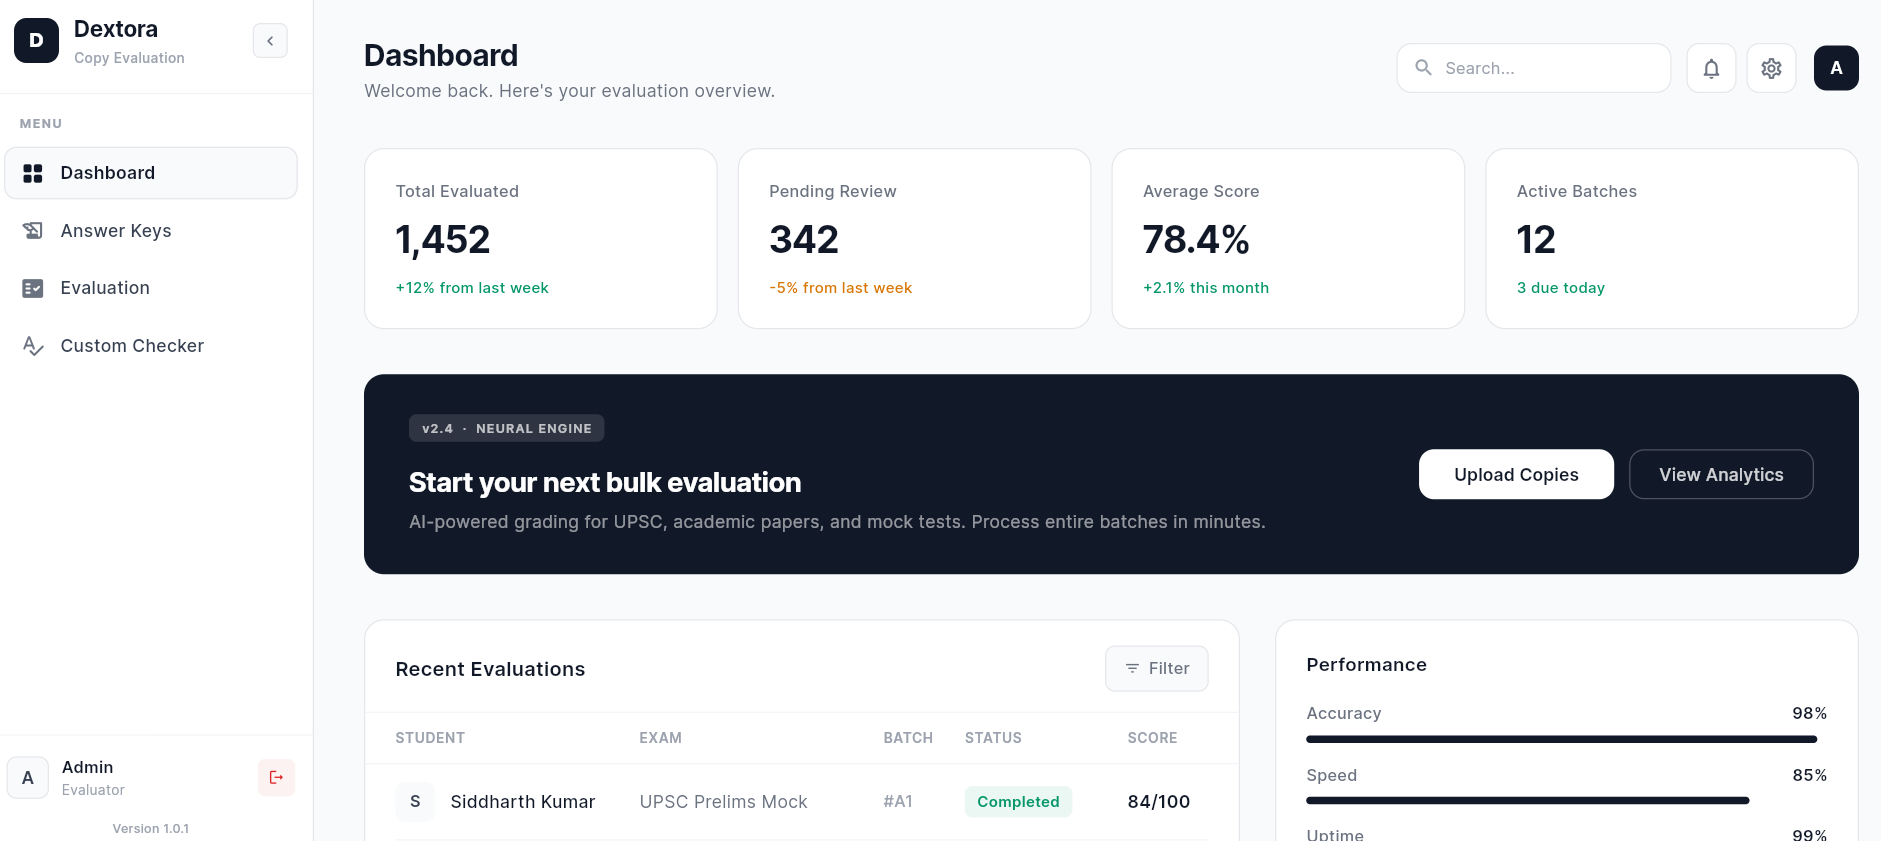
Task: Open the Active Batches card
Action: [x=1672, y=239]
